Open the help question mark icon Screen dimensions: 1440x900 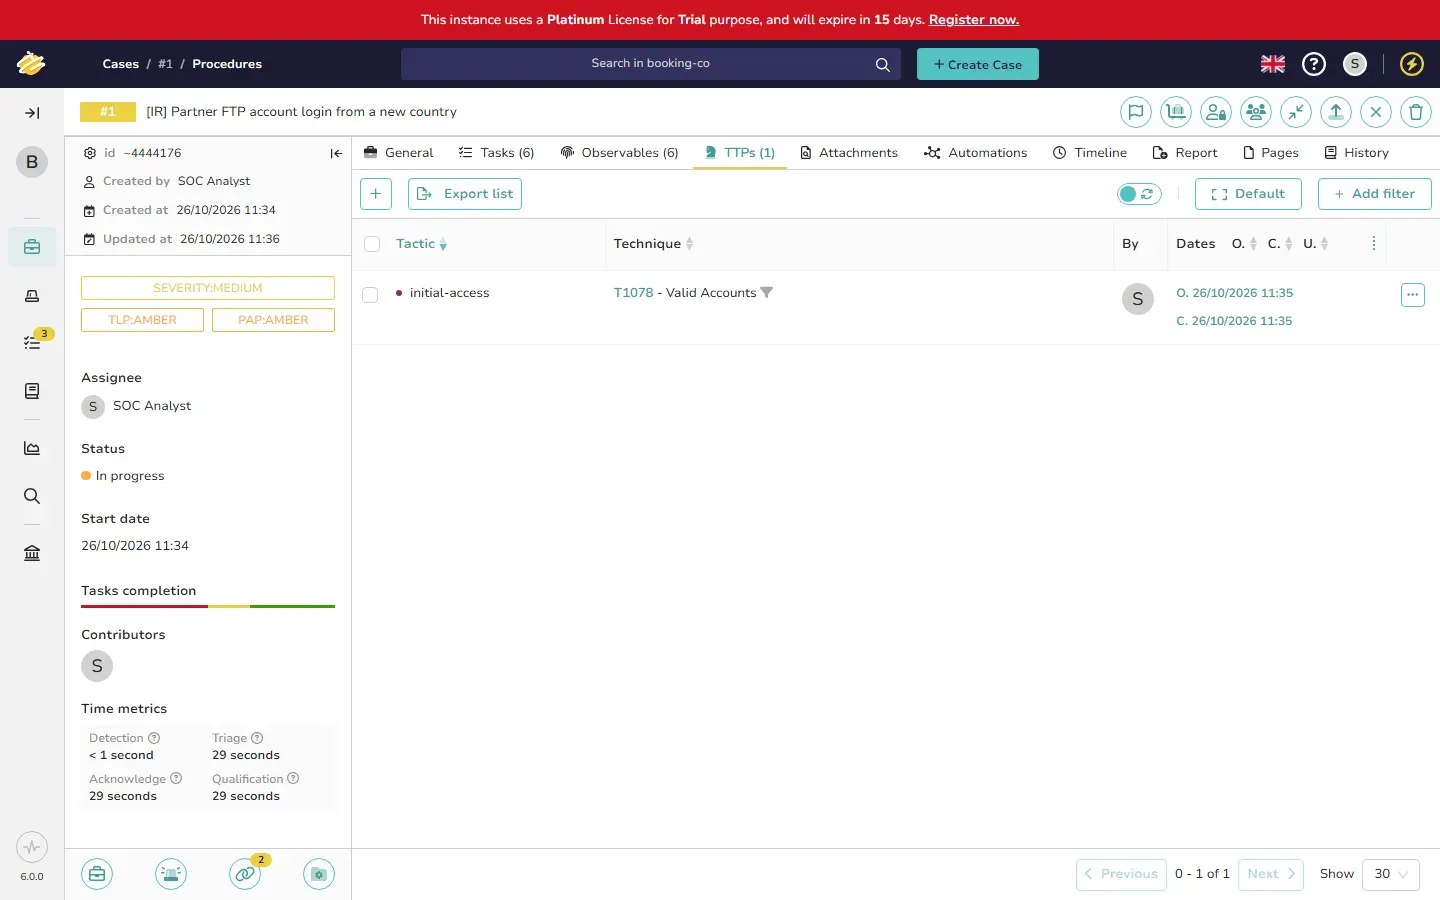tap(1314, 64)
